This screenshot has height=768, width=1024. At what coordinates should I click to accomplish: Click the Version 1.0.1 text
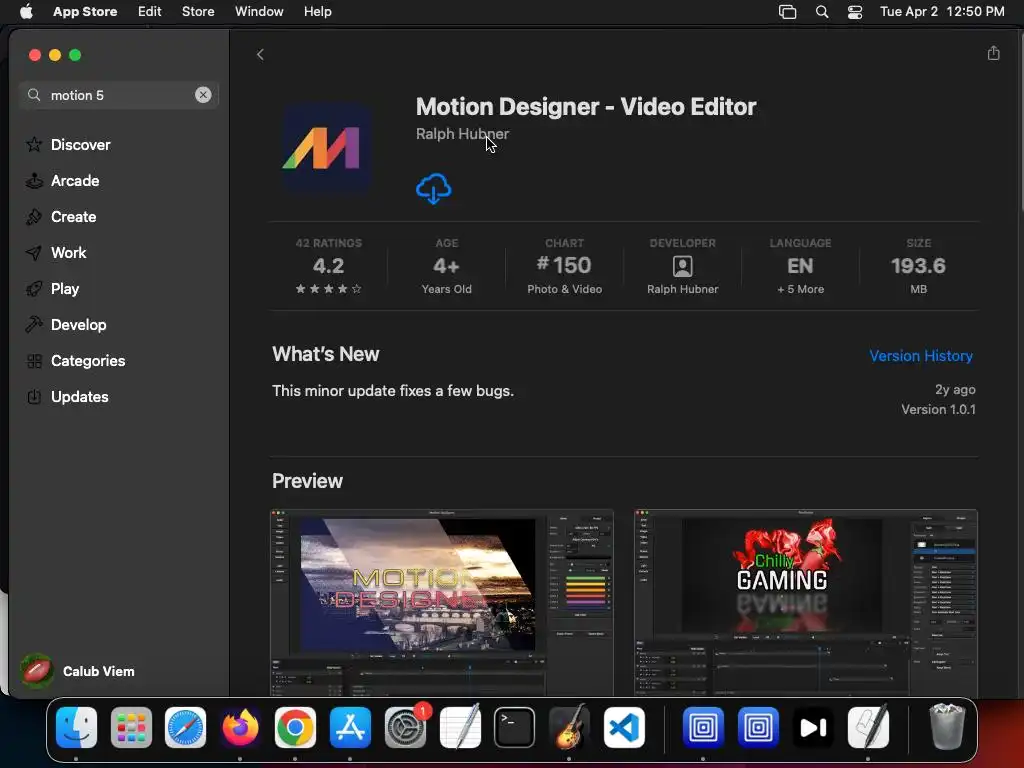tap(938, 409)
